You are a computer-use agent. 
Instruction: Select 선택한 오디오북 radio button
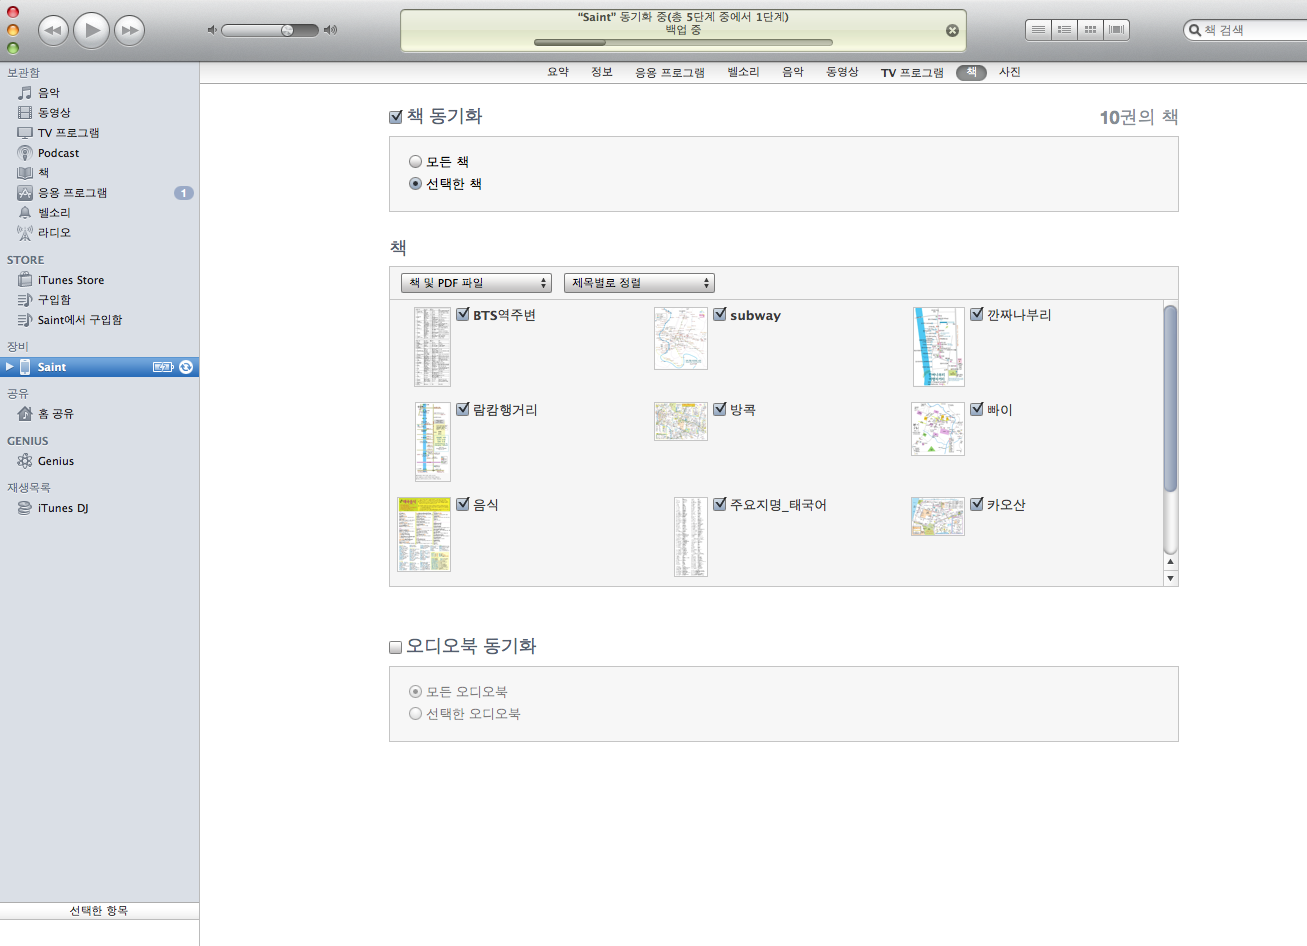click(415, 714)
